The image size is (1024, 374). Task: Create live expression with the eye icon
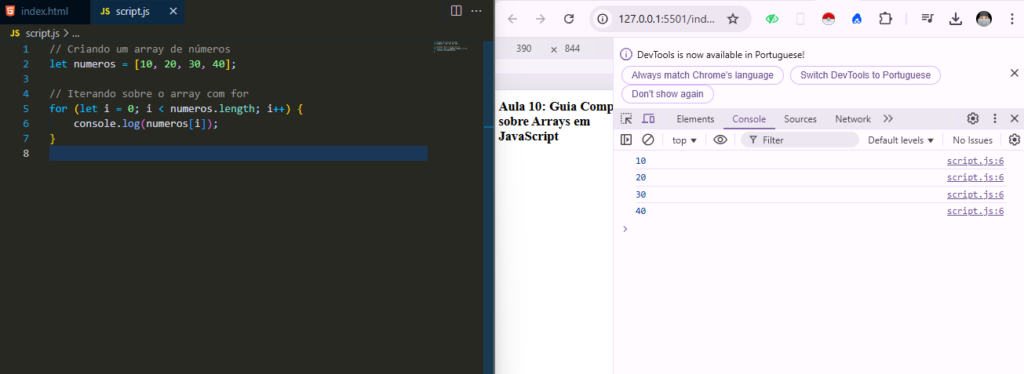click(720, 140)
